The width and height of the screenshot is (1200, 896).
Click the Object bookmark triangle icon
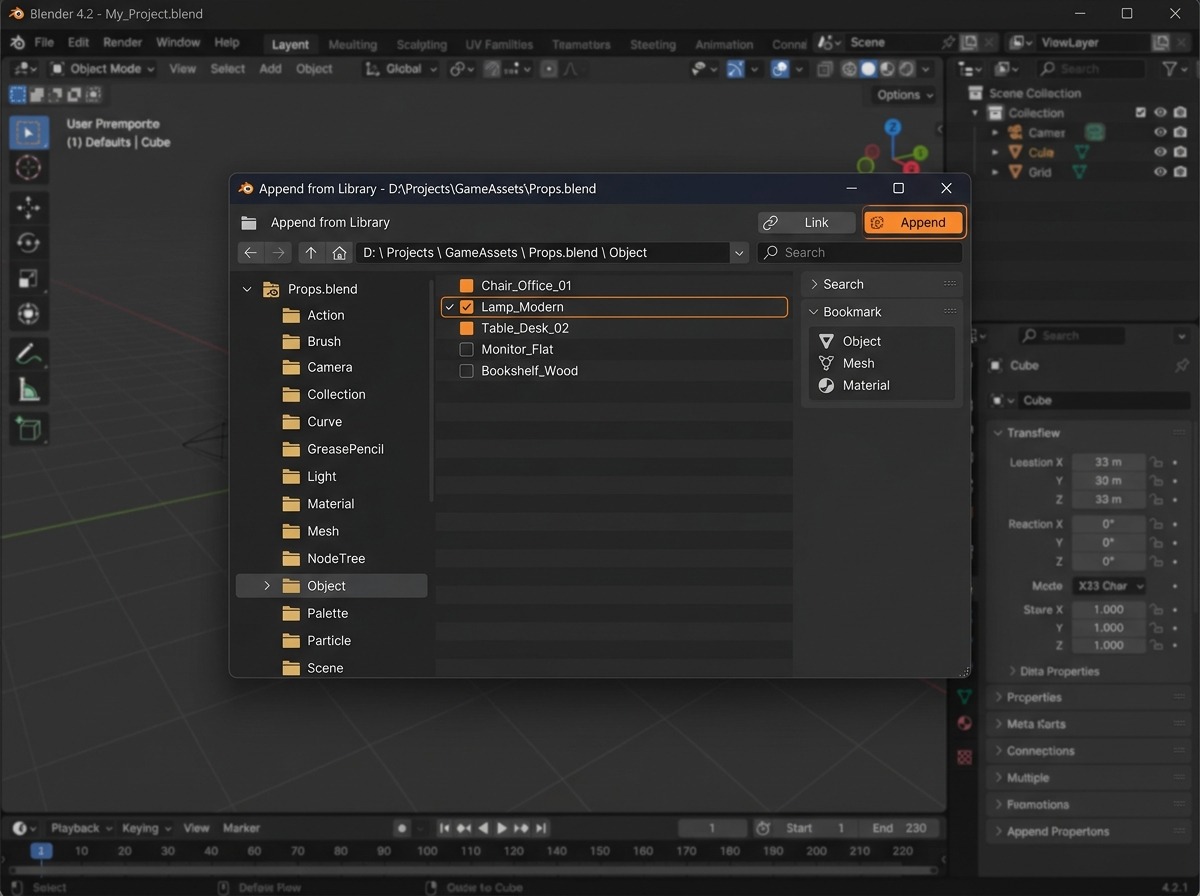pos(826,341)
